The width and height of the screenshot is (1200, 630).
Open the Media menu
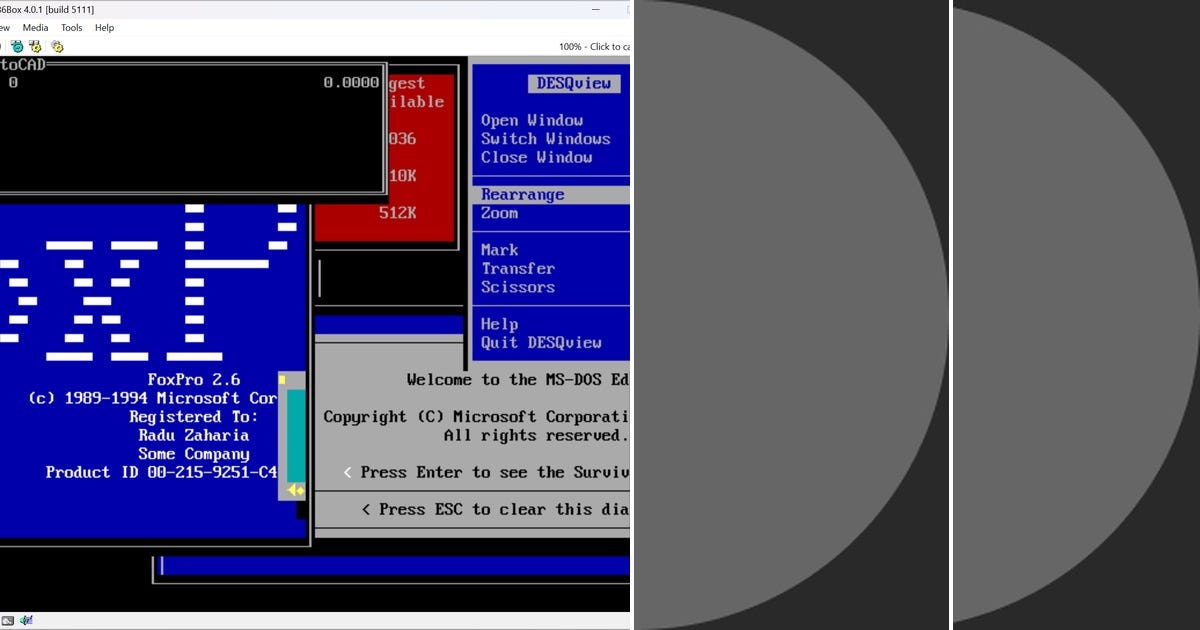[35, 27]
